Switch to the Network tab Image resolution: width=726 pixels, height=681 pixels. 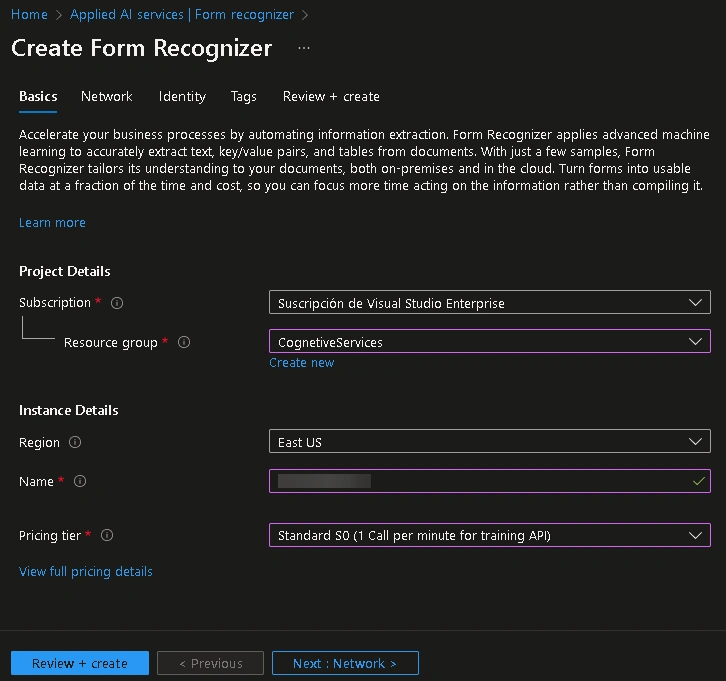coord(106,96)
